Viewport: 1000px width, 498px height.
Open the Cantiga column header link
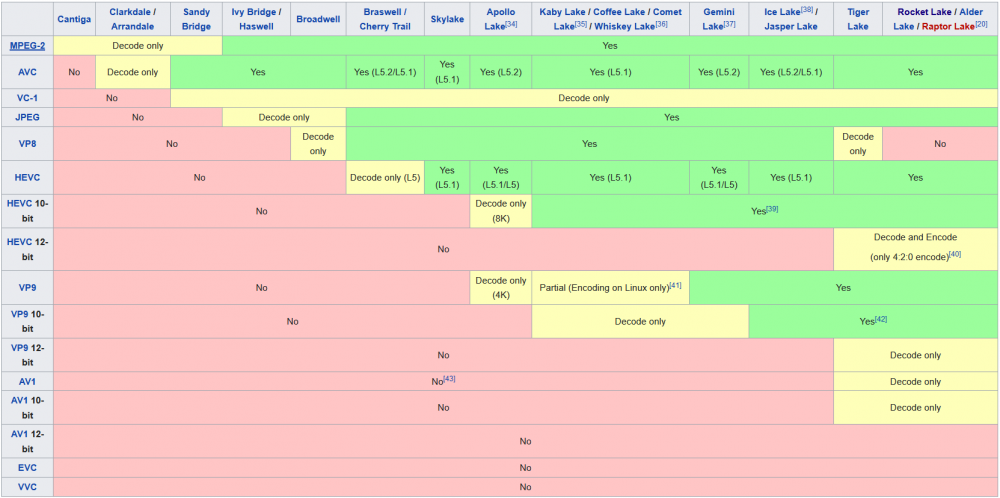tap(74, 19)
